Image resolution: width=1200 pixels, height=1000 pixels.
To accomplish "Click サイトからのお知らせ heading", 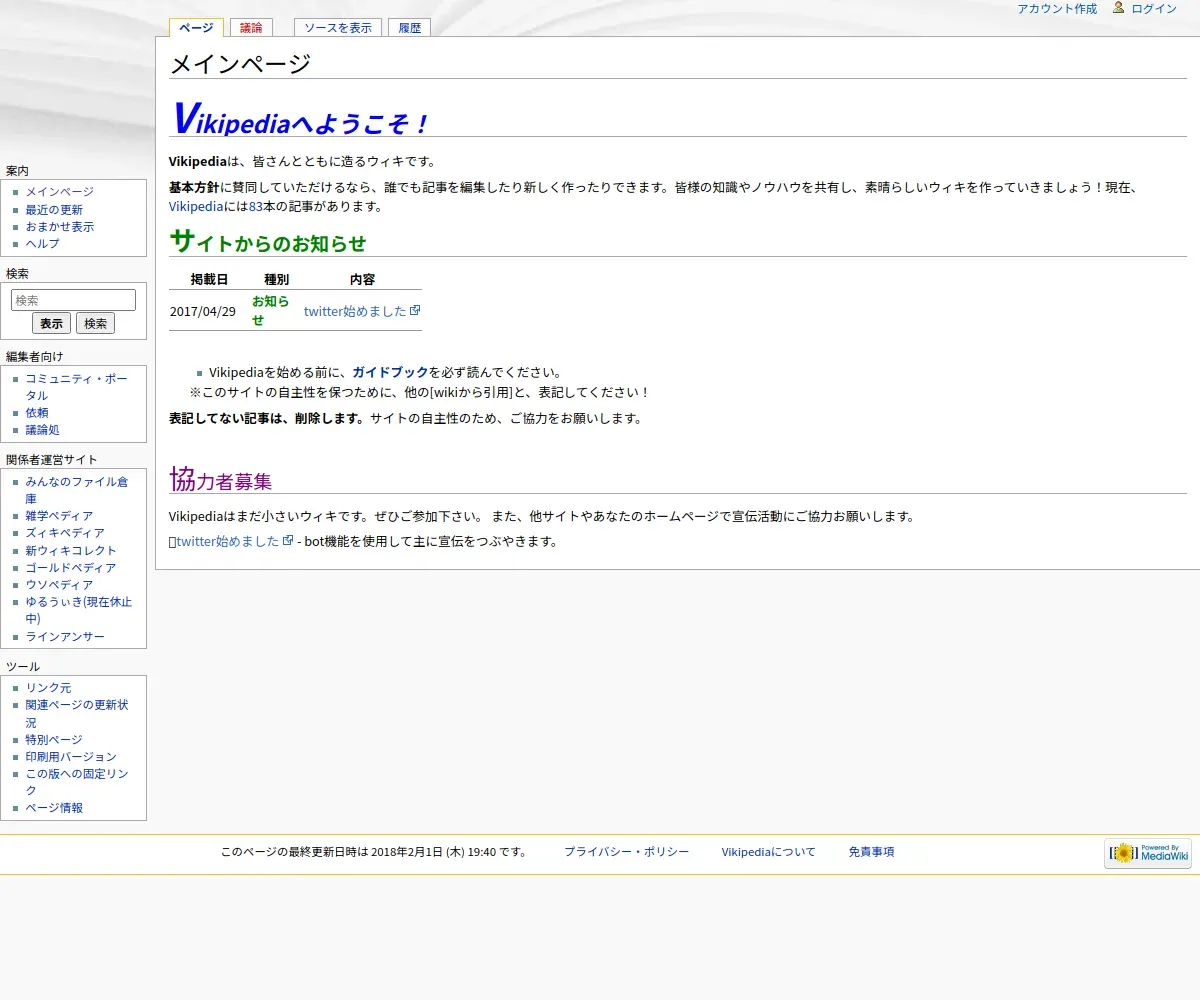I will pyautogui.click(x=268, y=241).
